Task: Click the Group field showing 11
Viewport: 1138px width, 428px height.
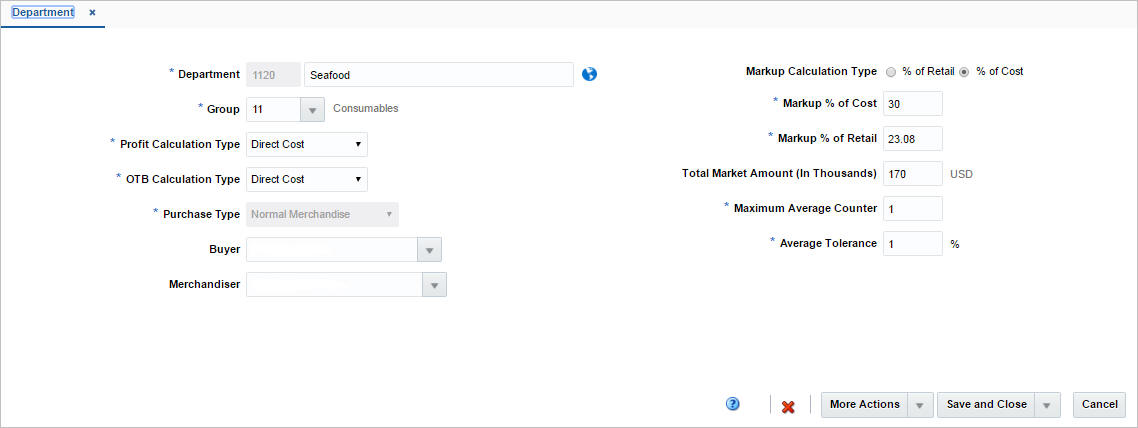Action: coord(274,110)
